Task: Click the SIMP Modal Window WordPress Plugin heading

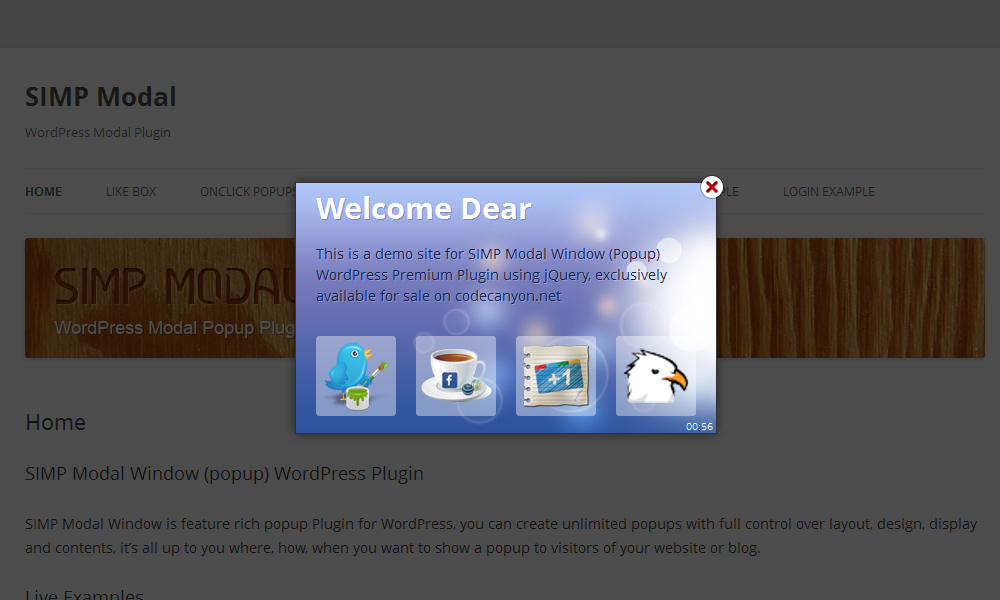Action: click(224, 474)
